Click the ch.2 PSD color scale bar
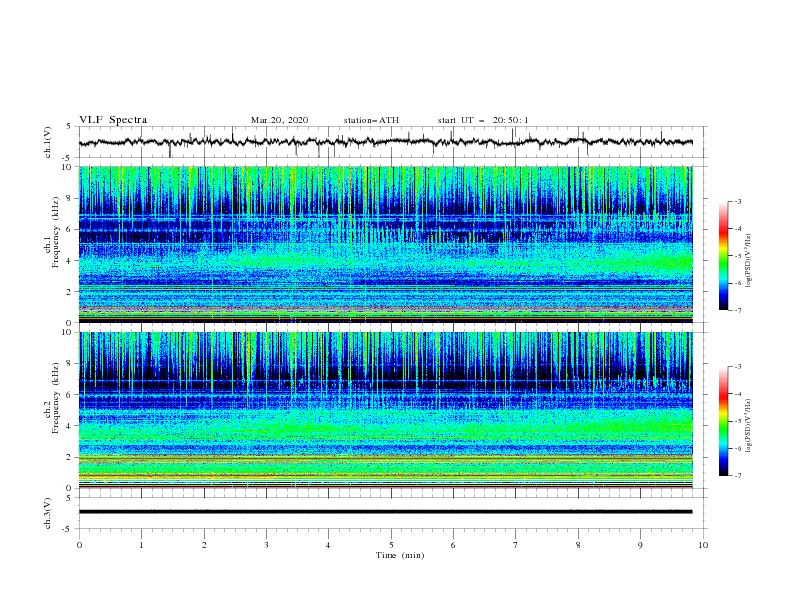The height and width of the screenshot is (612, 792). (x=723, y=421)
